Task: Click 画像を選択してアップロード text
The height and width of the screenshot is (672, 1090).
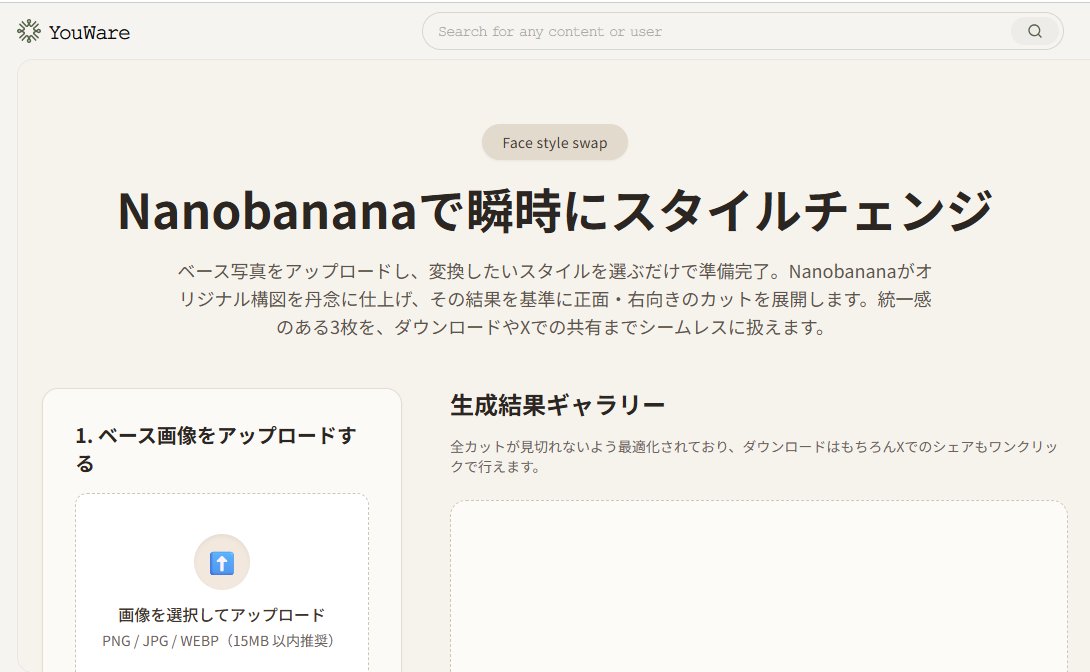Action: point(221,615)
